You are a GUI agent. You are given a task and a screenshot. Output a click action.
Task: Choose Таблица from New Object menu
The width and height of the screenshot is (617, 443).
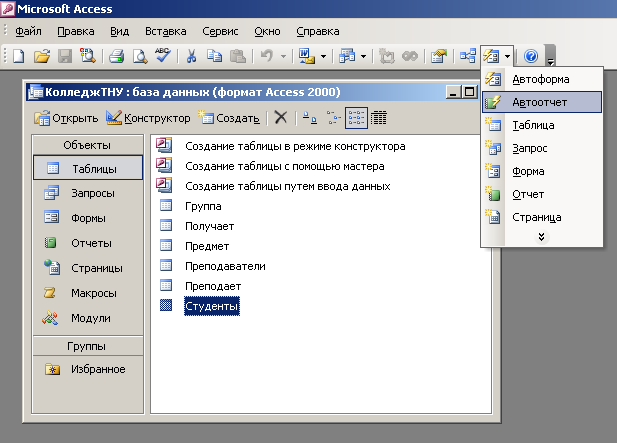coord(542,125)
